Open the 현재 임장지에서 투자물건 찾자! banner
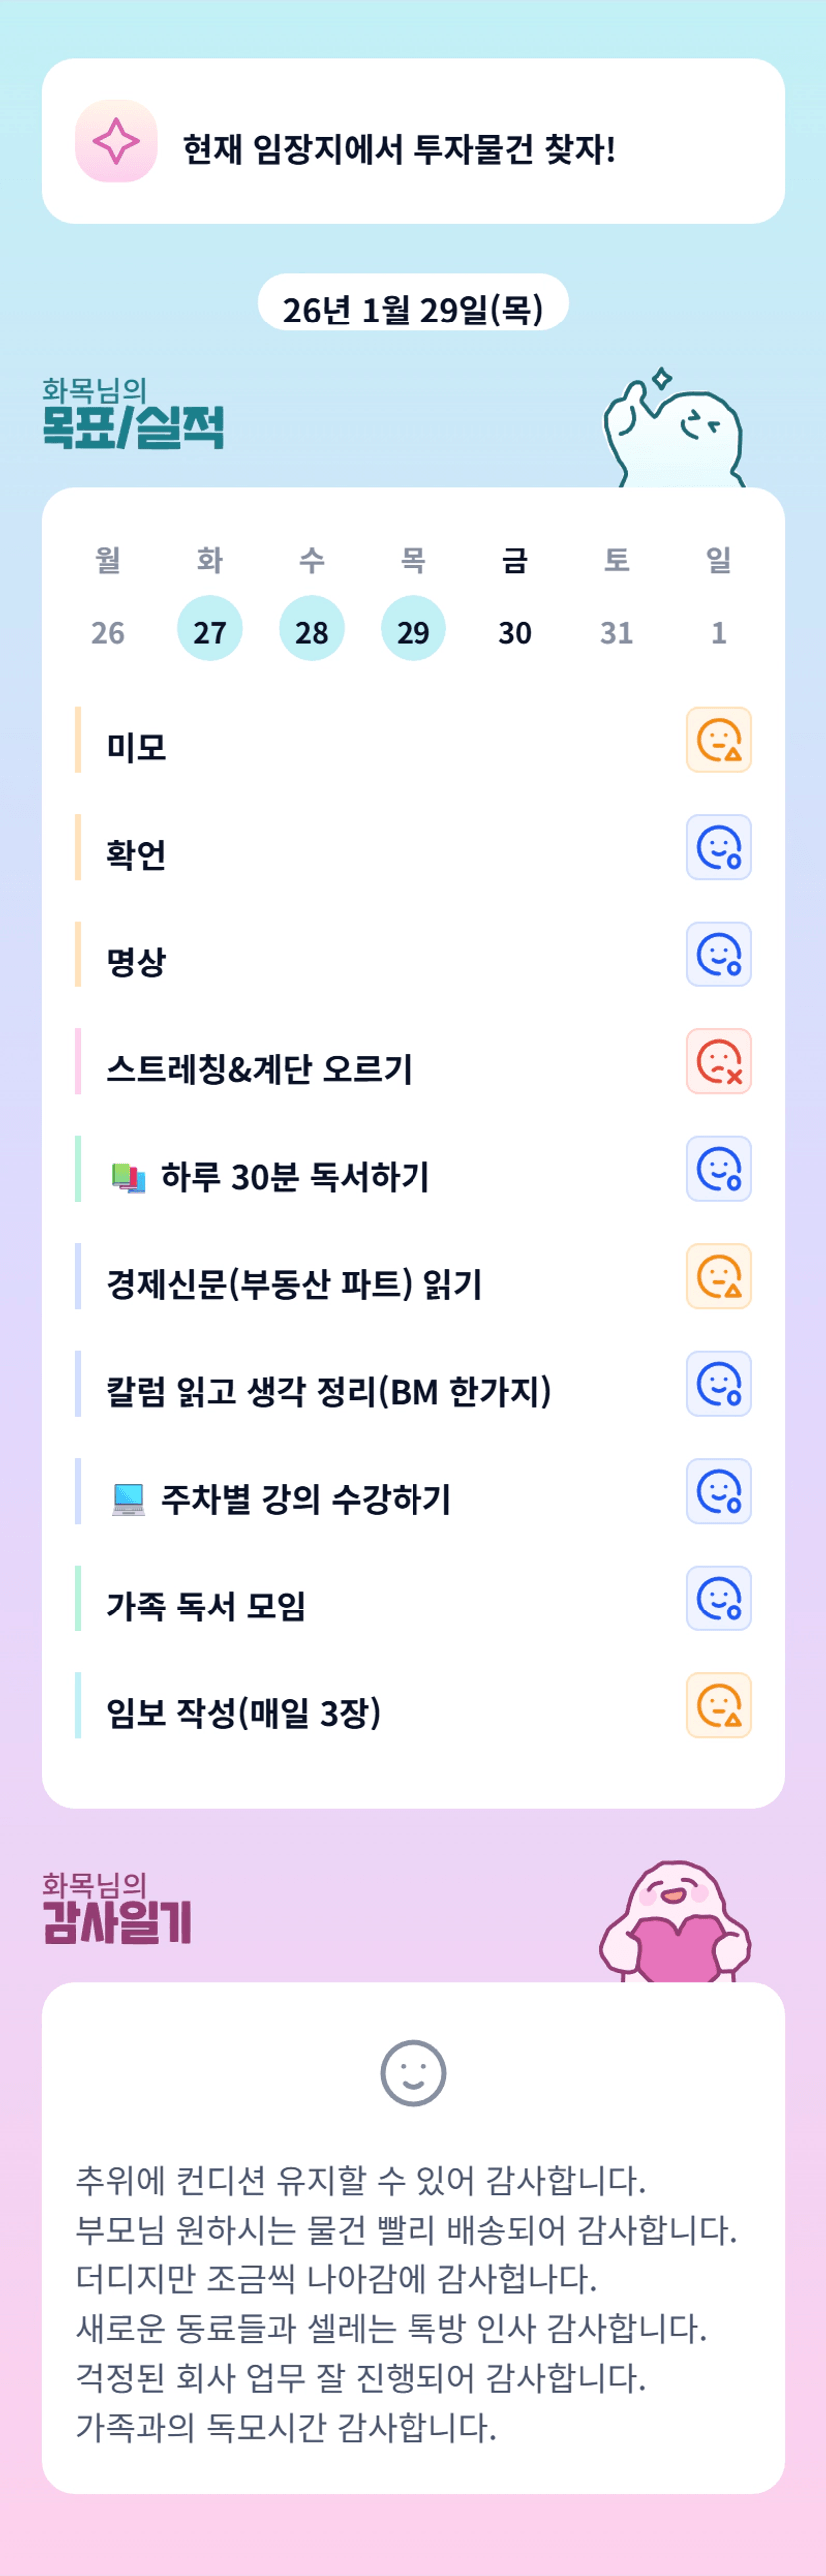 (413, 141)
